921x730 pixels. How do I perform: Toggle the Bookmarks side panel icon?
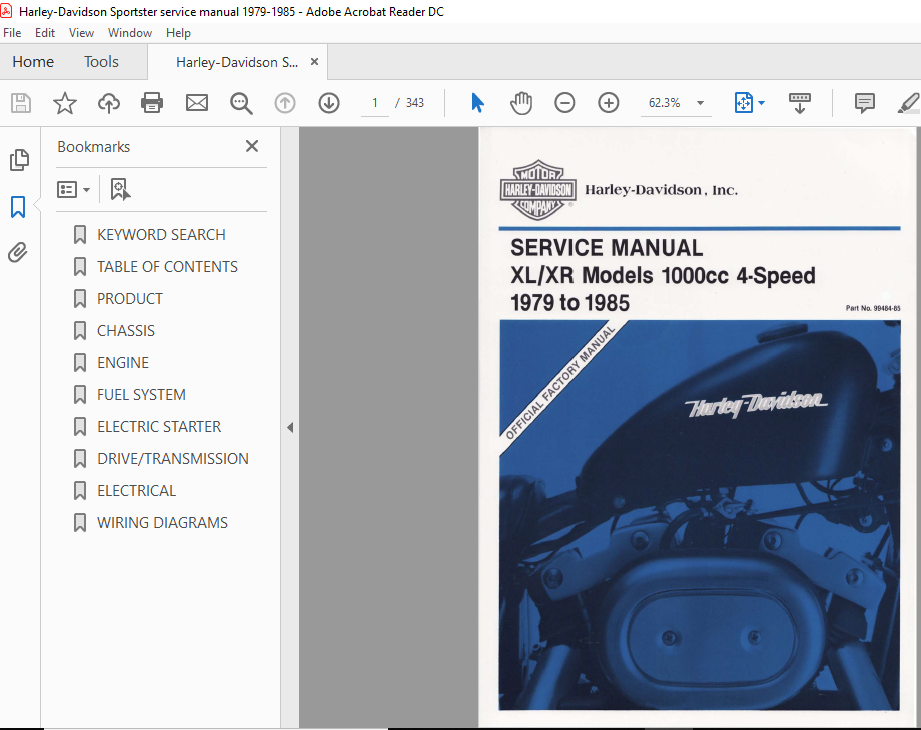click(x=18, y=207)
